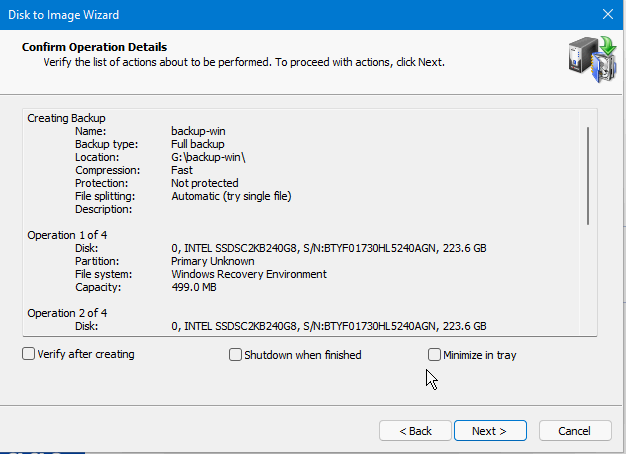The width and height of the screenshot is (626, 454).
Task: Click 'Windows Recovery Environment' file system value
Action: point(249,274)
